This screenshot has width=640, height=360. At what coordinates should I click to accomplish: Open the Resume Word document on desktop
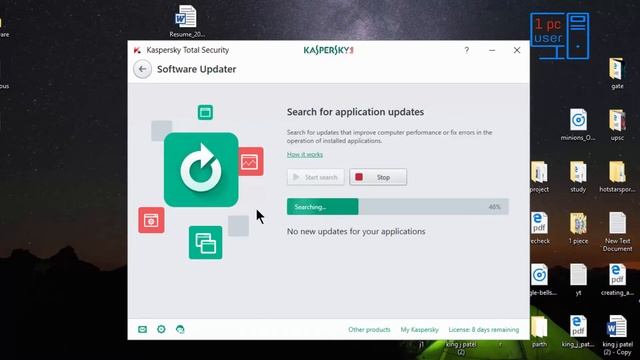pos(187,21)
